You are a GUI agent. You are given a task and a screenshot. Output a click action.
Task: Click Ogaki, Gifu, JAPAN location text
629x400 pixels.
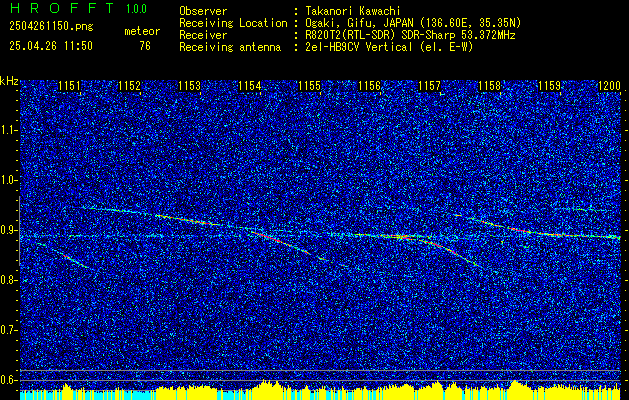pos(413,23)
